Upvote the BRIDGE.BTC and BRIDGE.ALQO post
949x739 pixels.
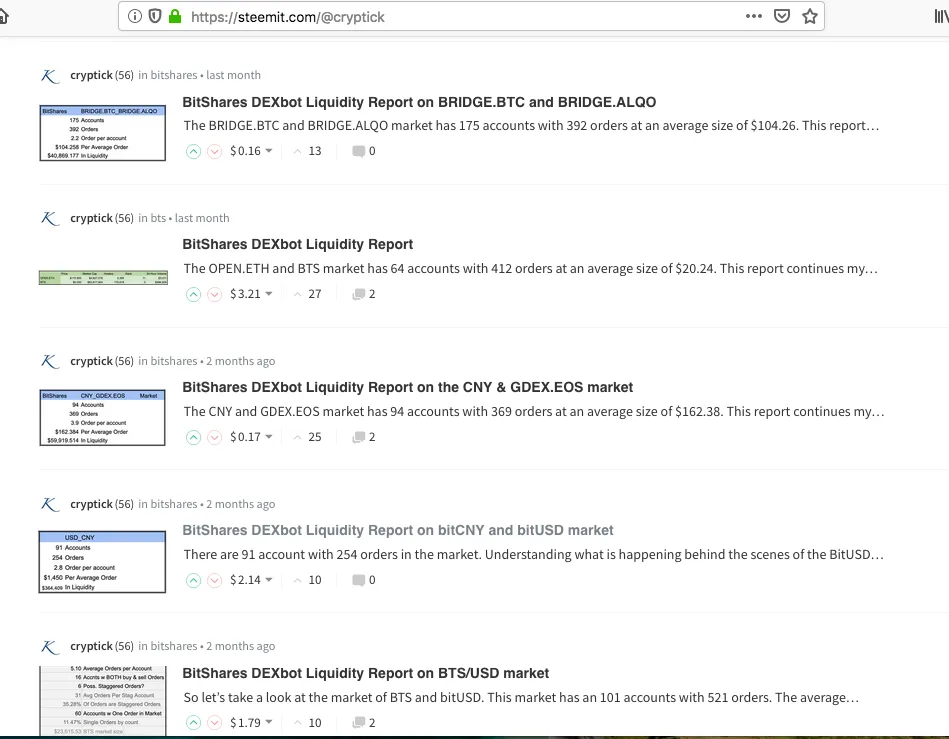click(193, 151)
